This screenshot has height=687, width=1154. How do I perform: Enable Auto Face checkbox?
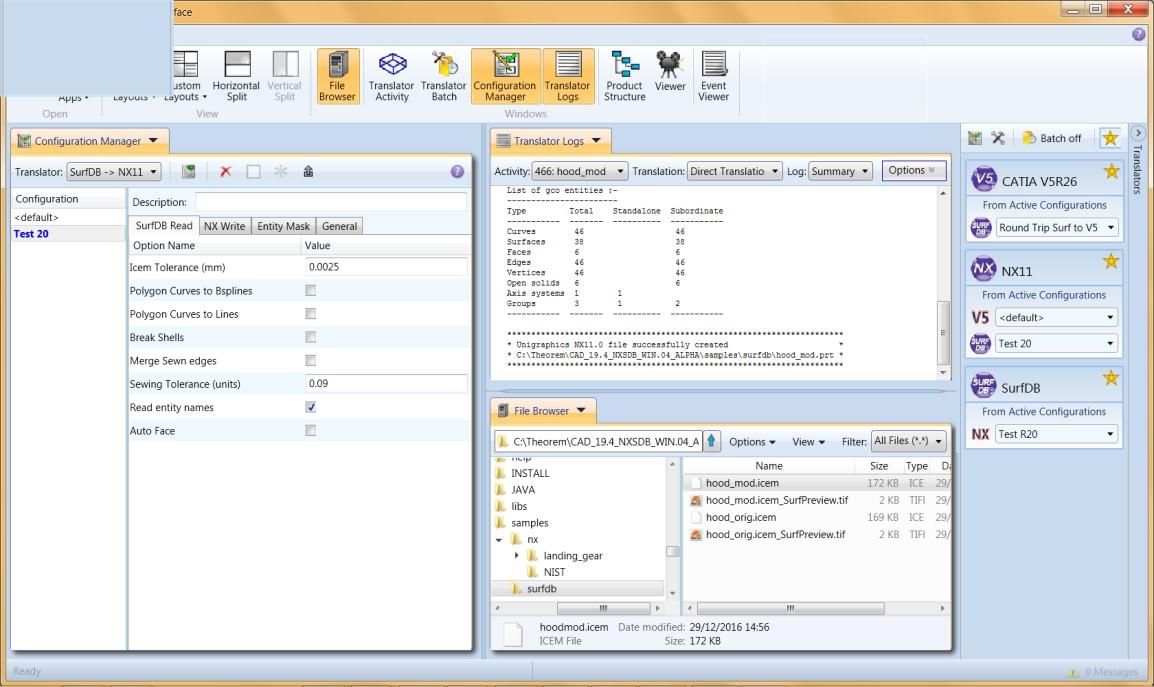click(x=311, y=431)
